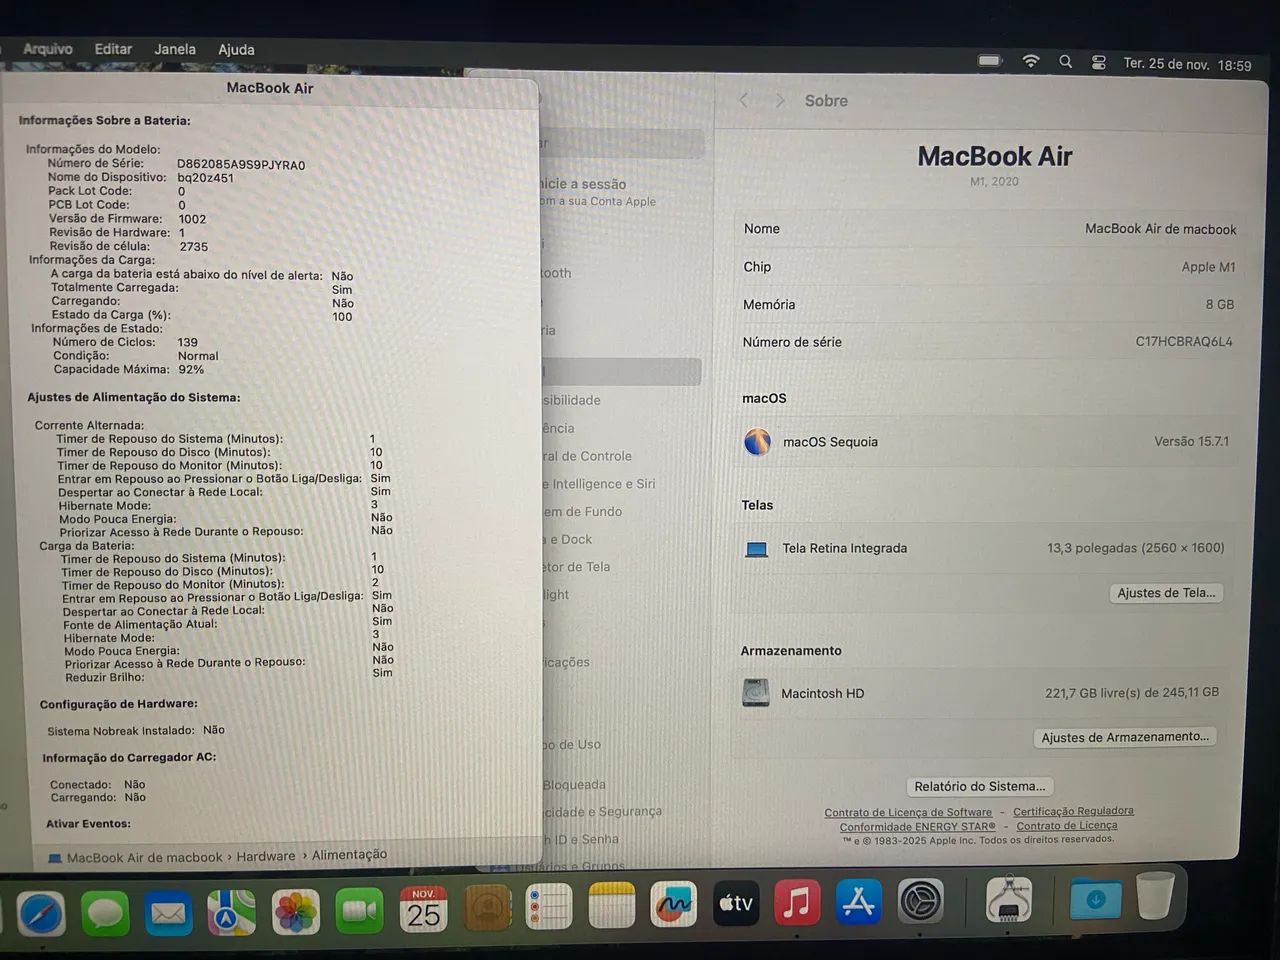Click Hardware in the System Information path bar

[266, 856]
